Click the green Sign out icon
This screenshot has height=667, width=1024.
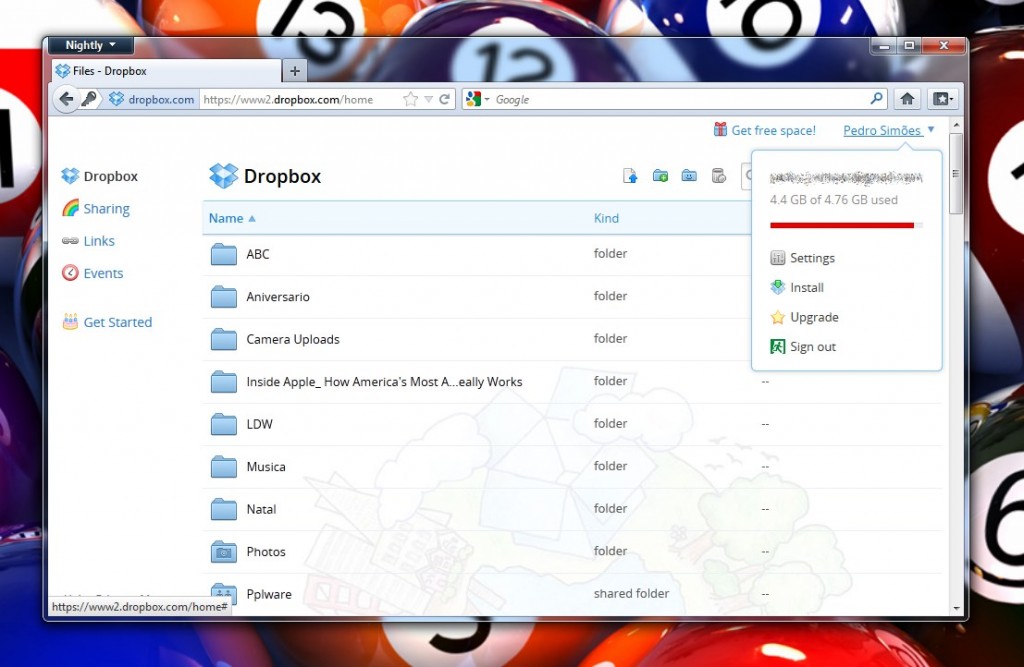click(x=777, y=346)
